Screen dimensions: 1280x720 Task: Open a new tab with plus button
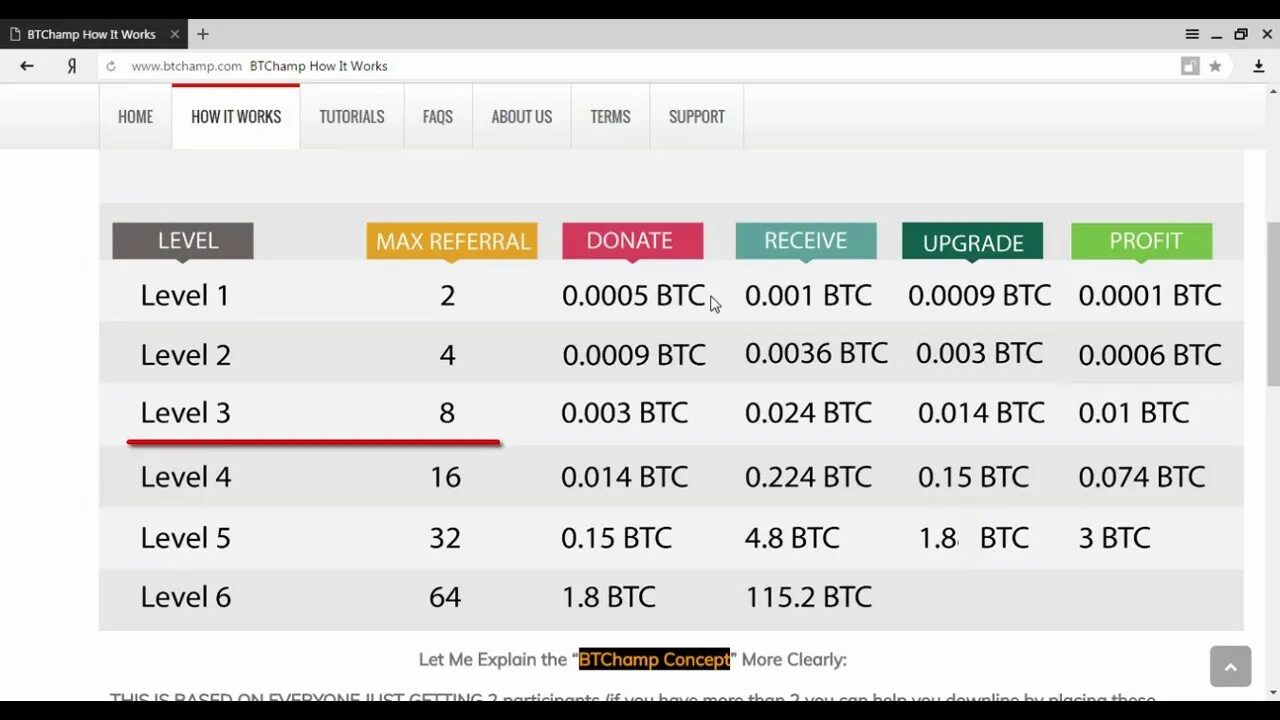[x=203, y=34]
